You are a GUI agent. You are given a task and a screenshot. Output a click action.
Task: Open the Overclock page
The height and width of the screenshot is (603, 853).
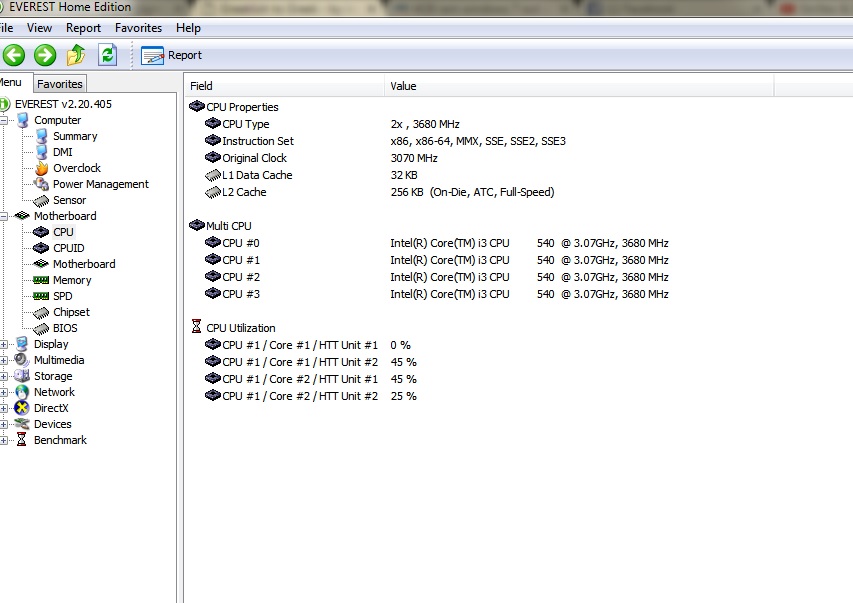(77, 168)
